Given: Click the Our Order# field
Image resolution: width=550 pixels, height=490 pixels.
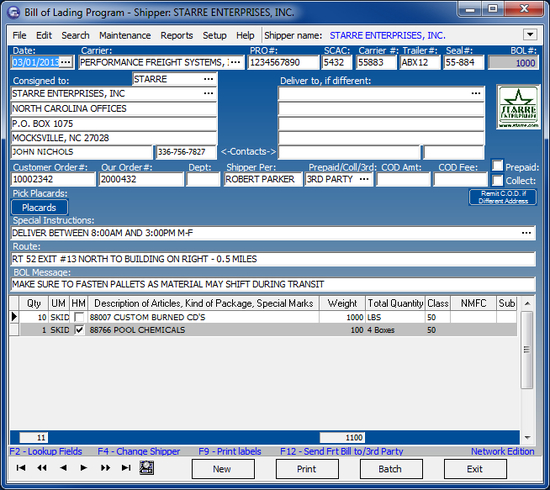Looking at the screenshot, I should (x=141, y=180).
